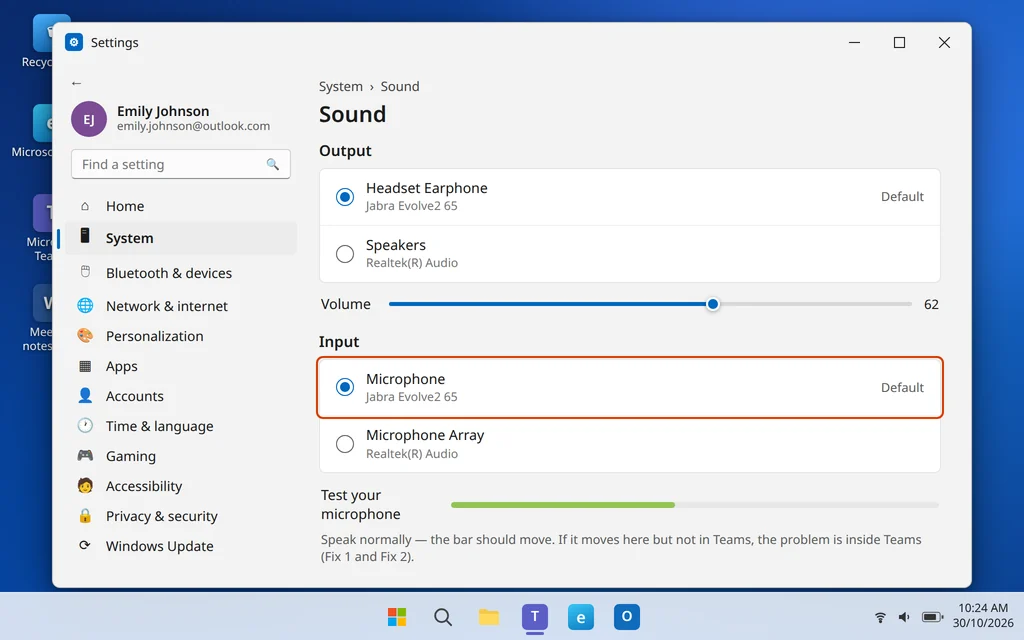The image size is (1024, 640).
Task: Open Personalization settings
Action: [180, 336]
